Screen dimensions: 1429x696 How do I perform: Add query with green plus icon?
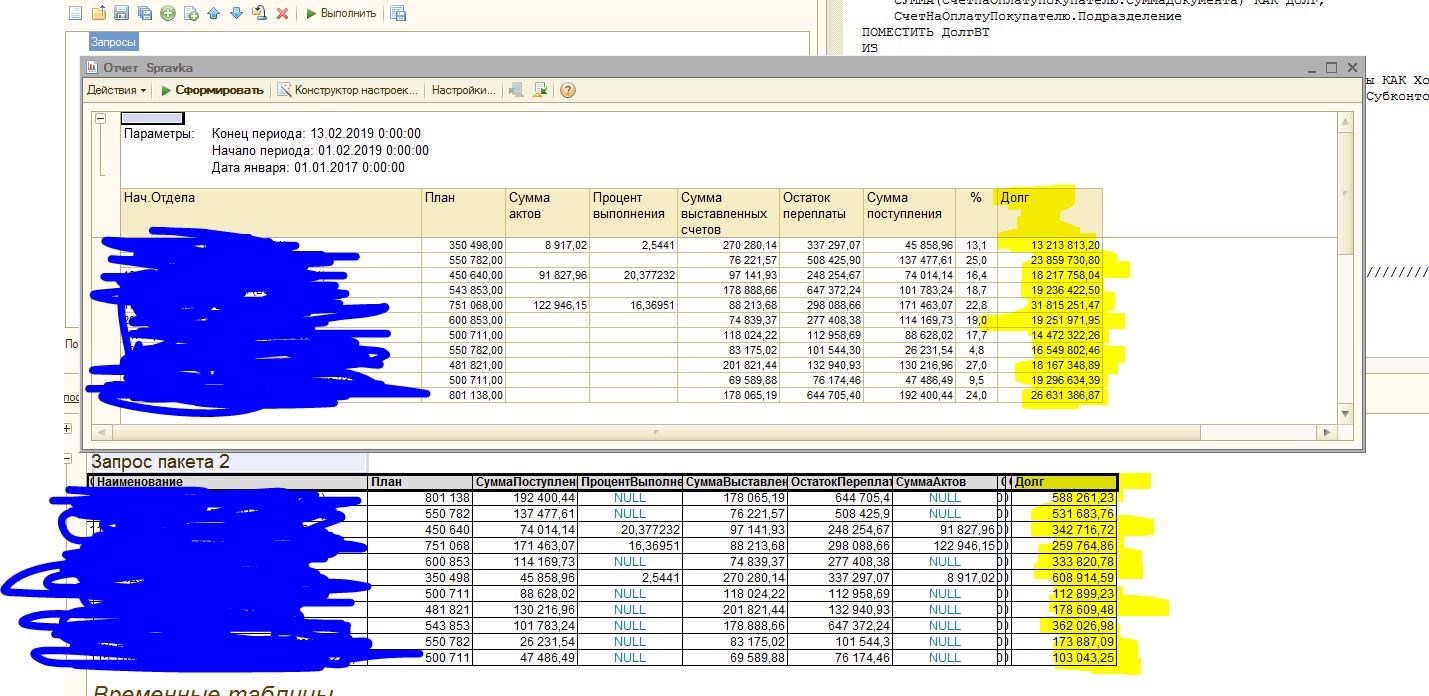(167, 13)
